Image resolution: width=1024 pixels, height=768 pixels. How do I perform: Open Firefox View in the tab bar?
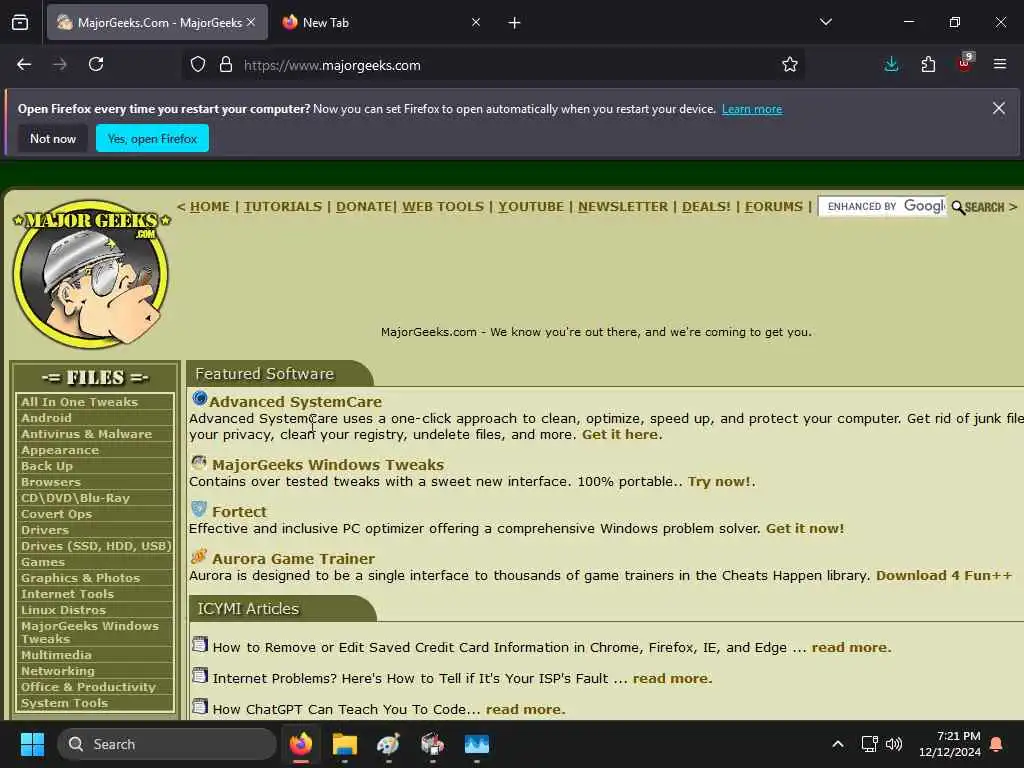(x=20, y=23)
